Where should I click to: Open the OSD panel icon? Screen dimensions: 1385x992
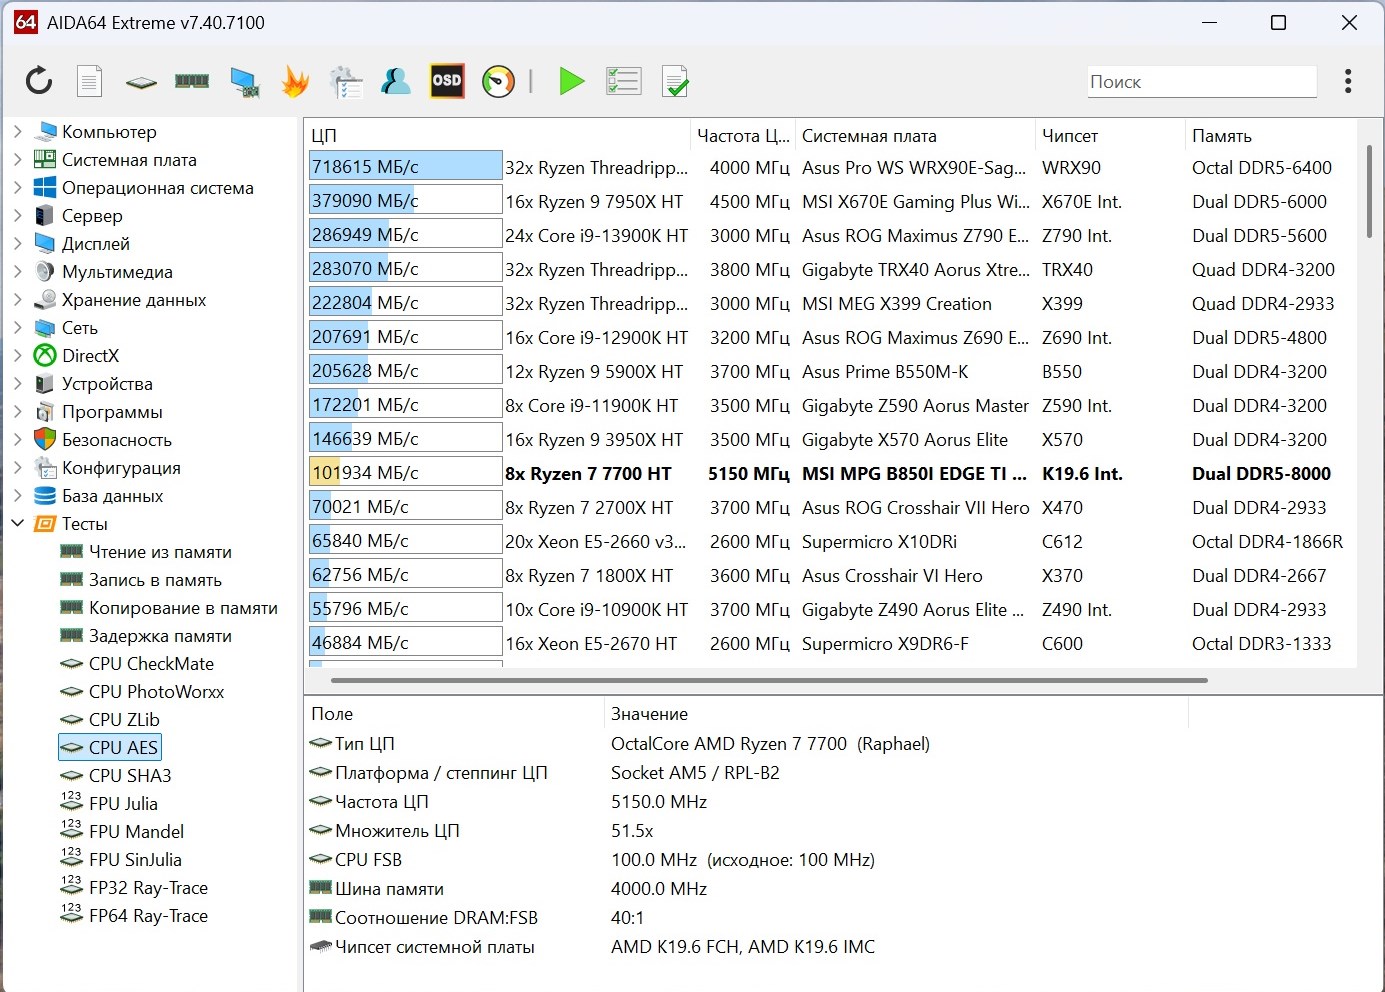point(446,81)
